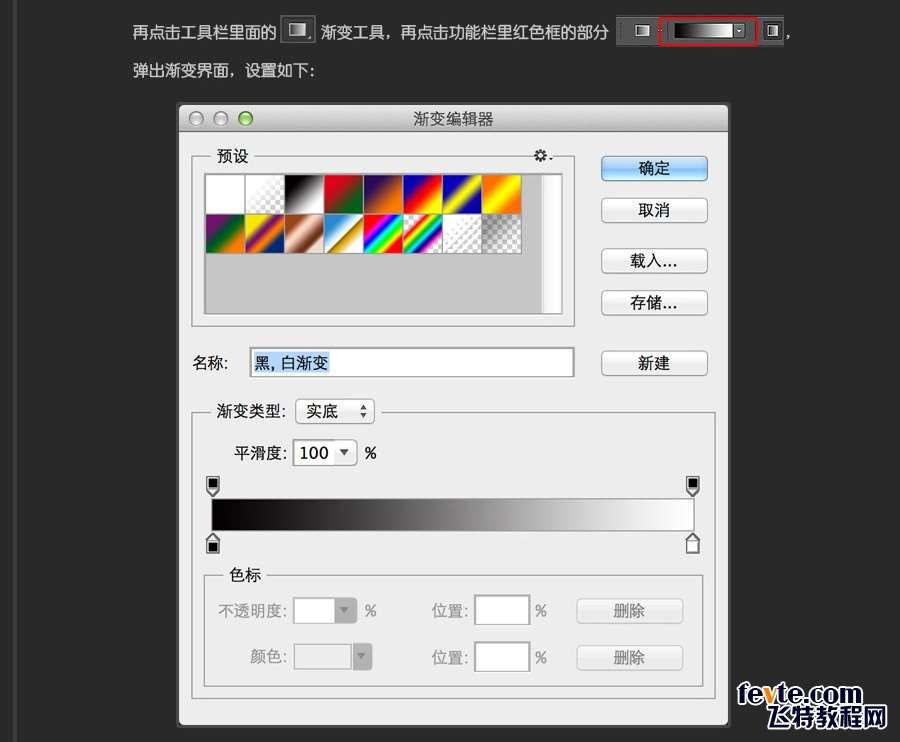Click the presets list scrollbar

point(551,244)
